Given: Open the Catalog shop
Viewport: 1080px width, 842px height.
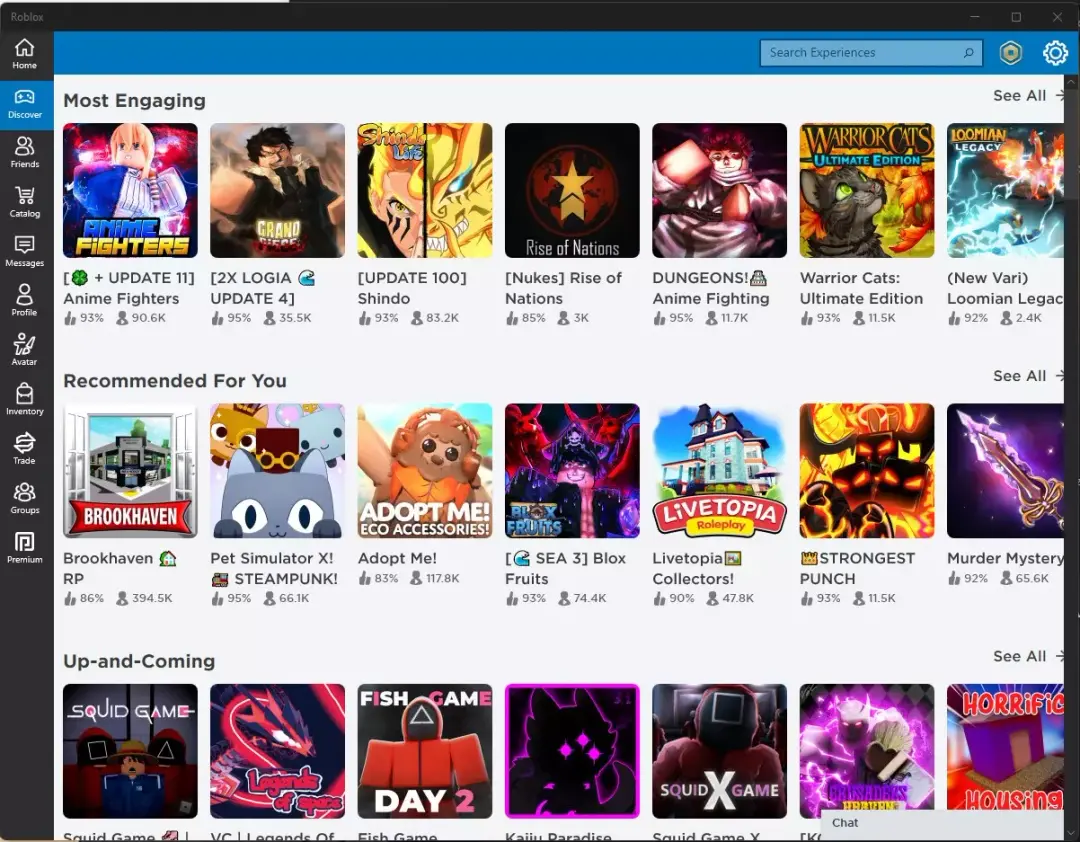Looking at the screenshot, I should click(25, 203).
